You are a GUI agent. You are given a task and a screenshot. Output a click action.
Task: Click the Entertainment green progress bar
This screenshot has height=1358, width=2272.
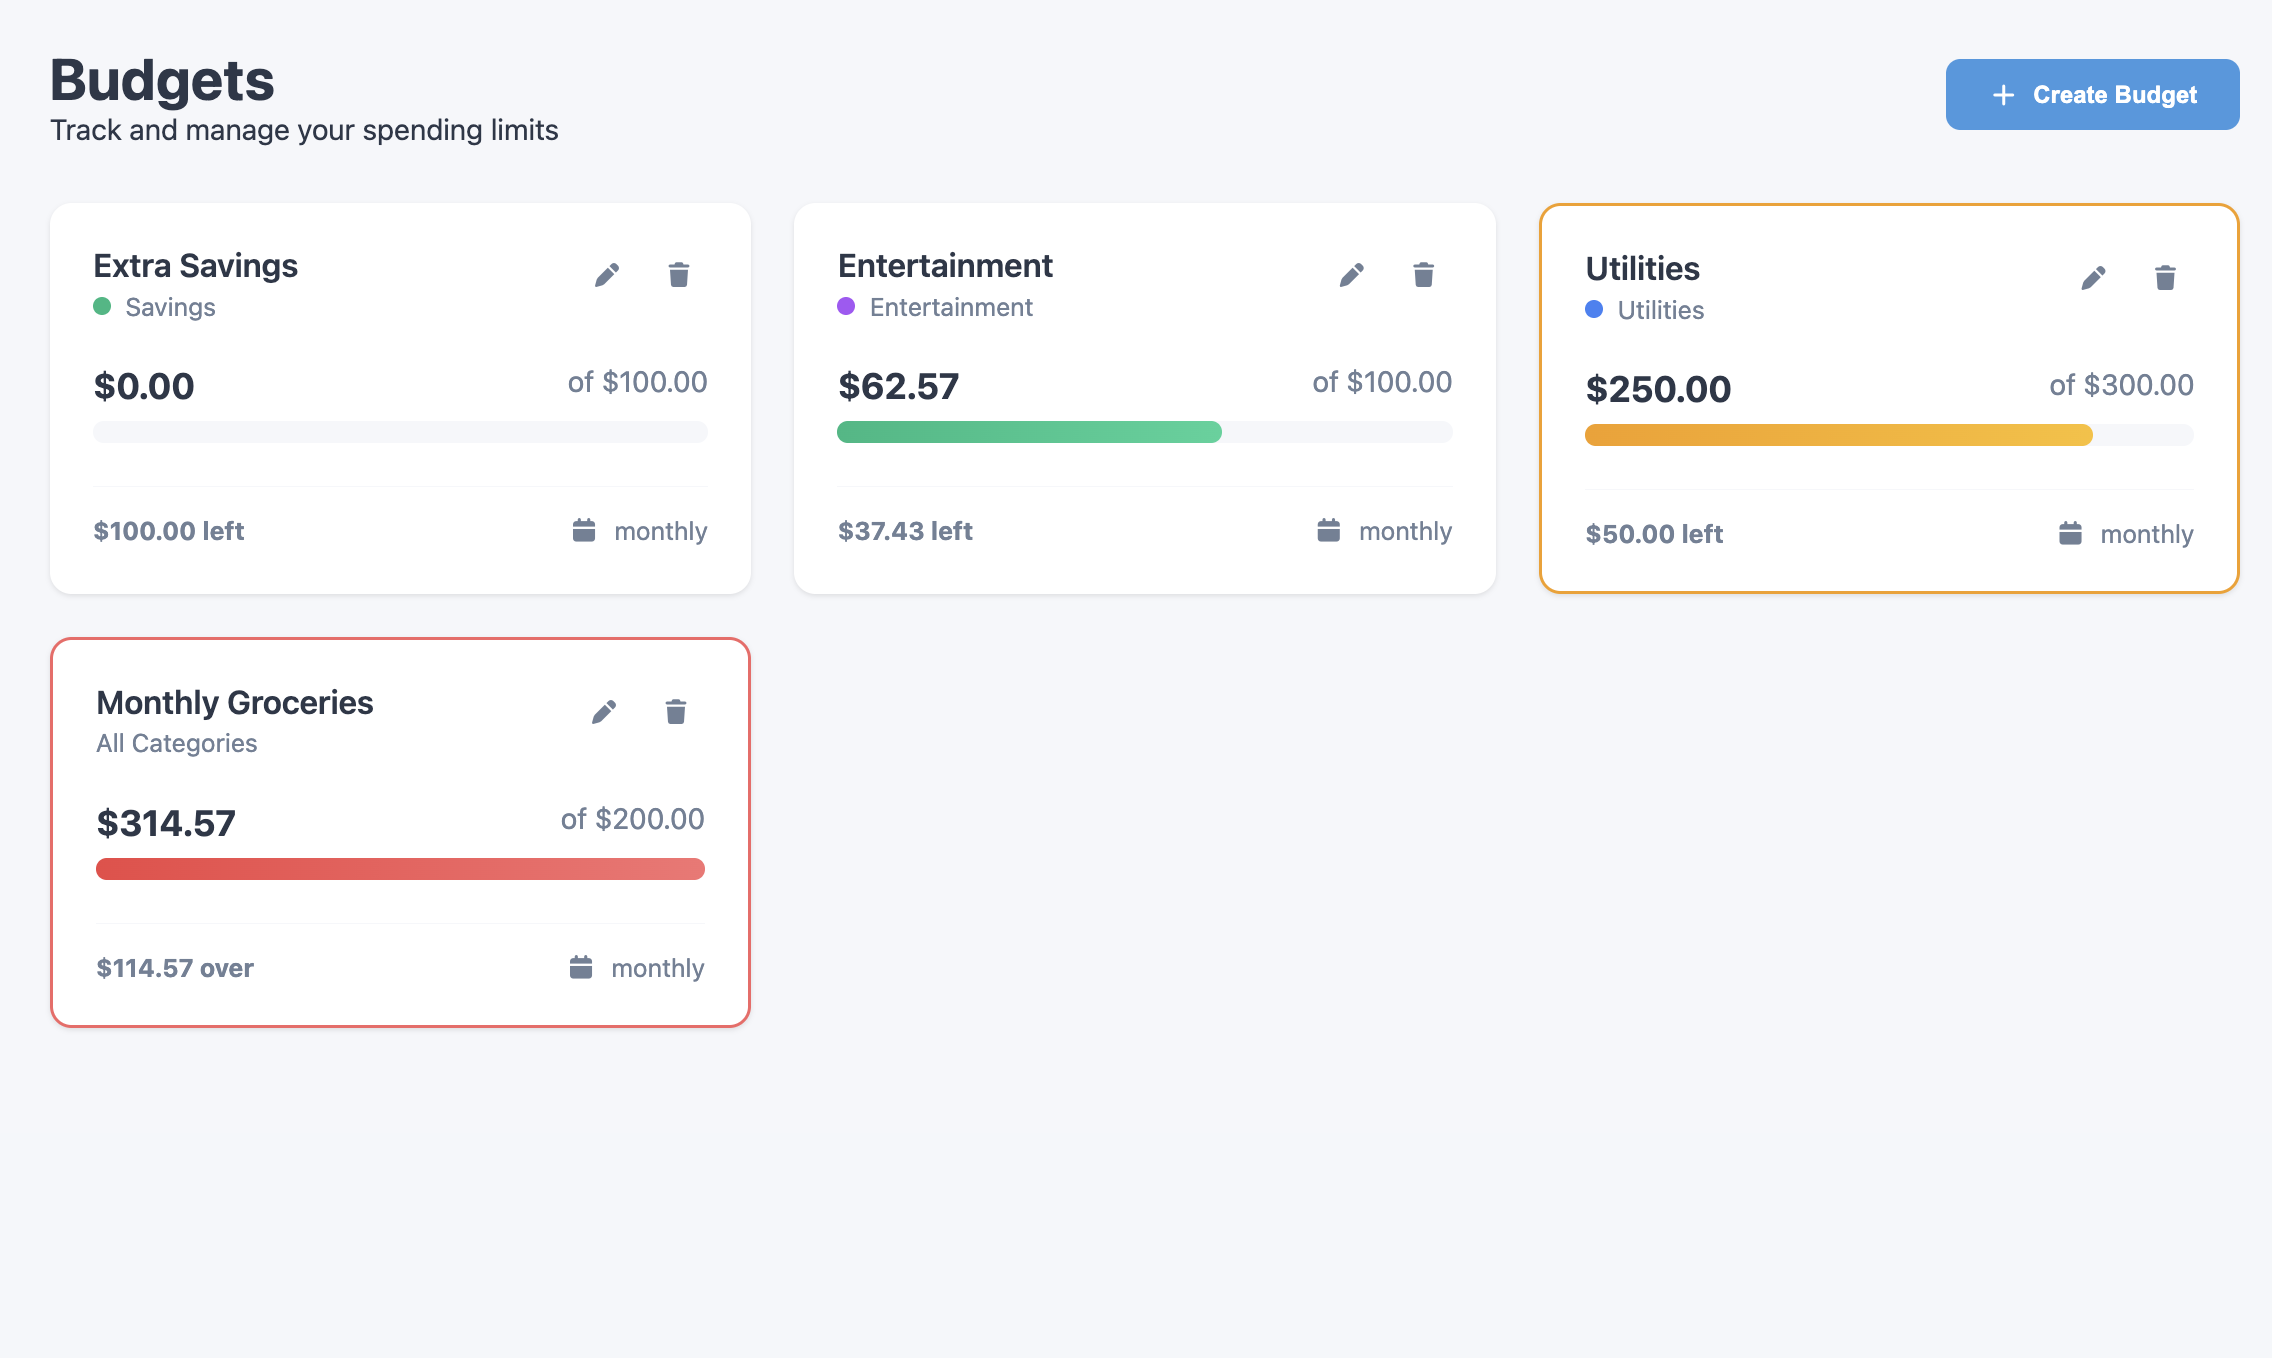[x=1029, y=432]
